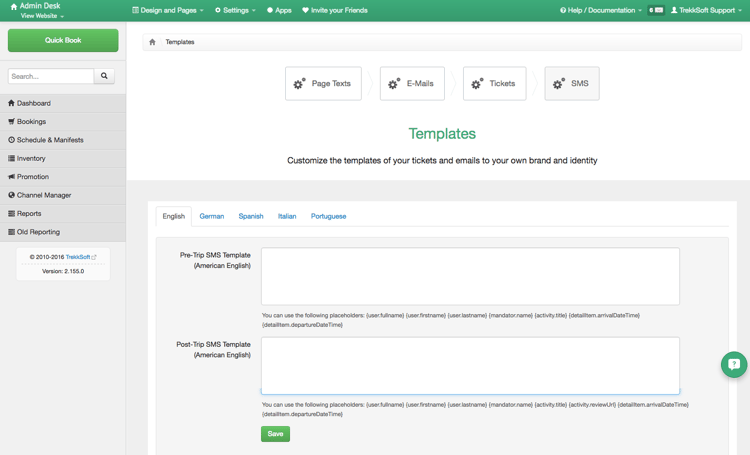This screenshot has width=750, height=455.
Task: Open the green help chat bubble
Action: [x=733, y=364]
